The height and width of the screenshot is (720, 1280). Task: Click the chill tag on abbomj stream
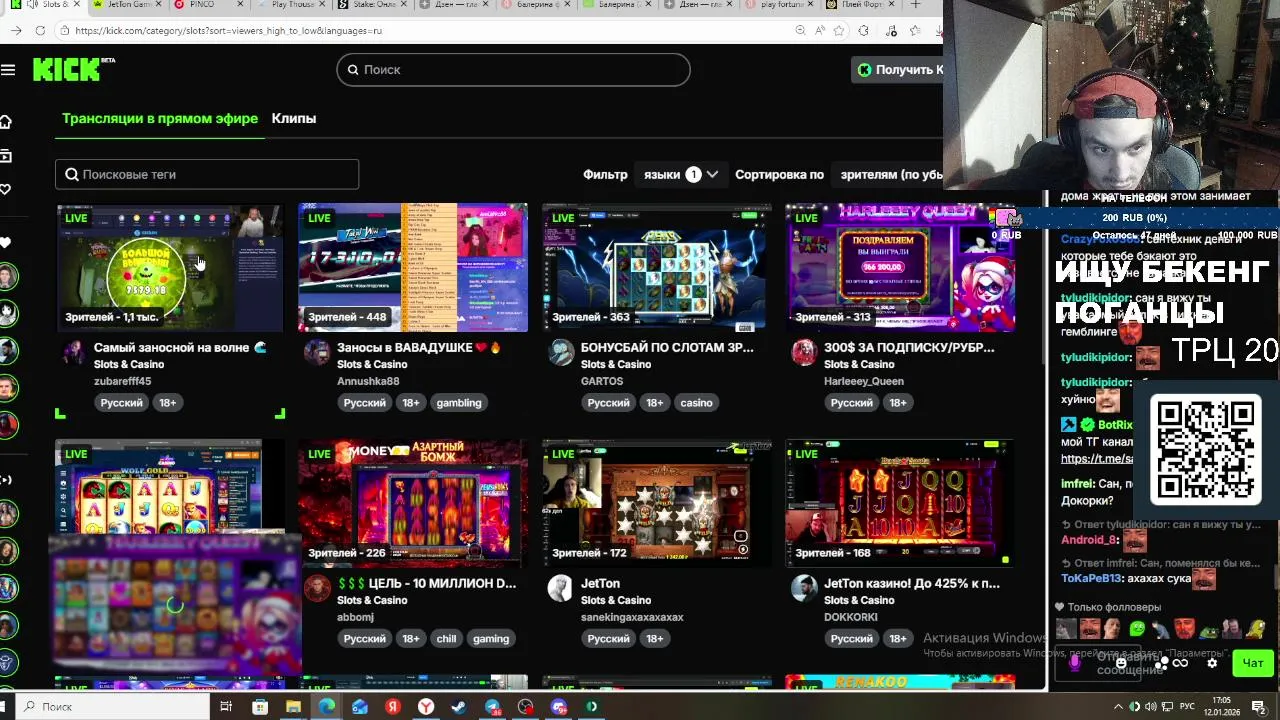(446, 638)
